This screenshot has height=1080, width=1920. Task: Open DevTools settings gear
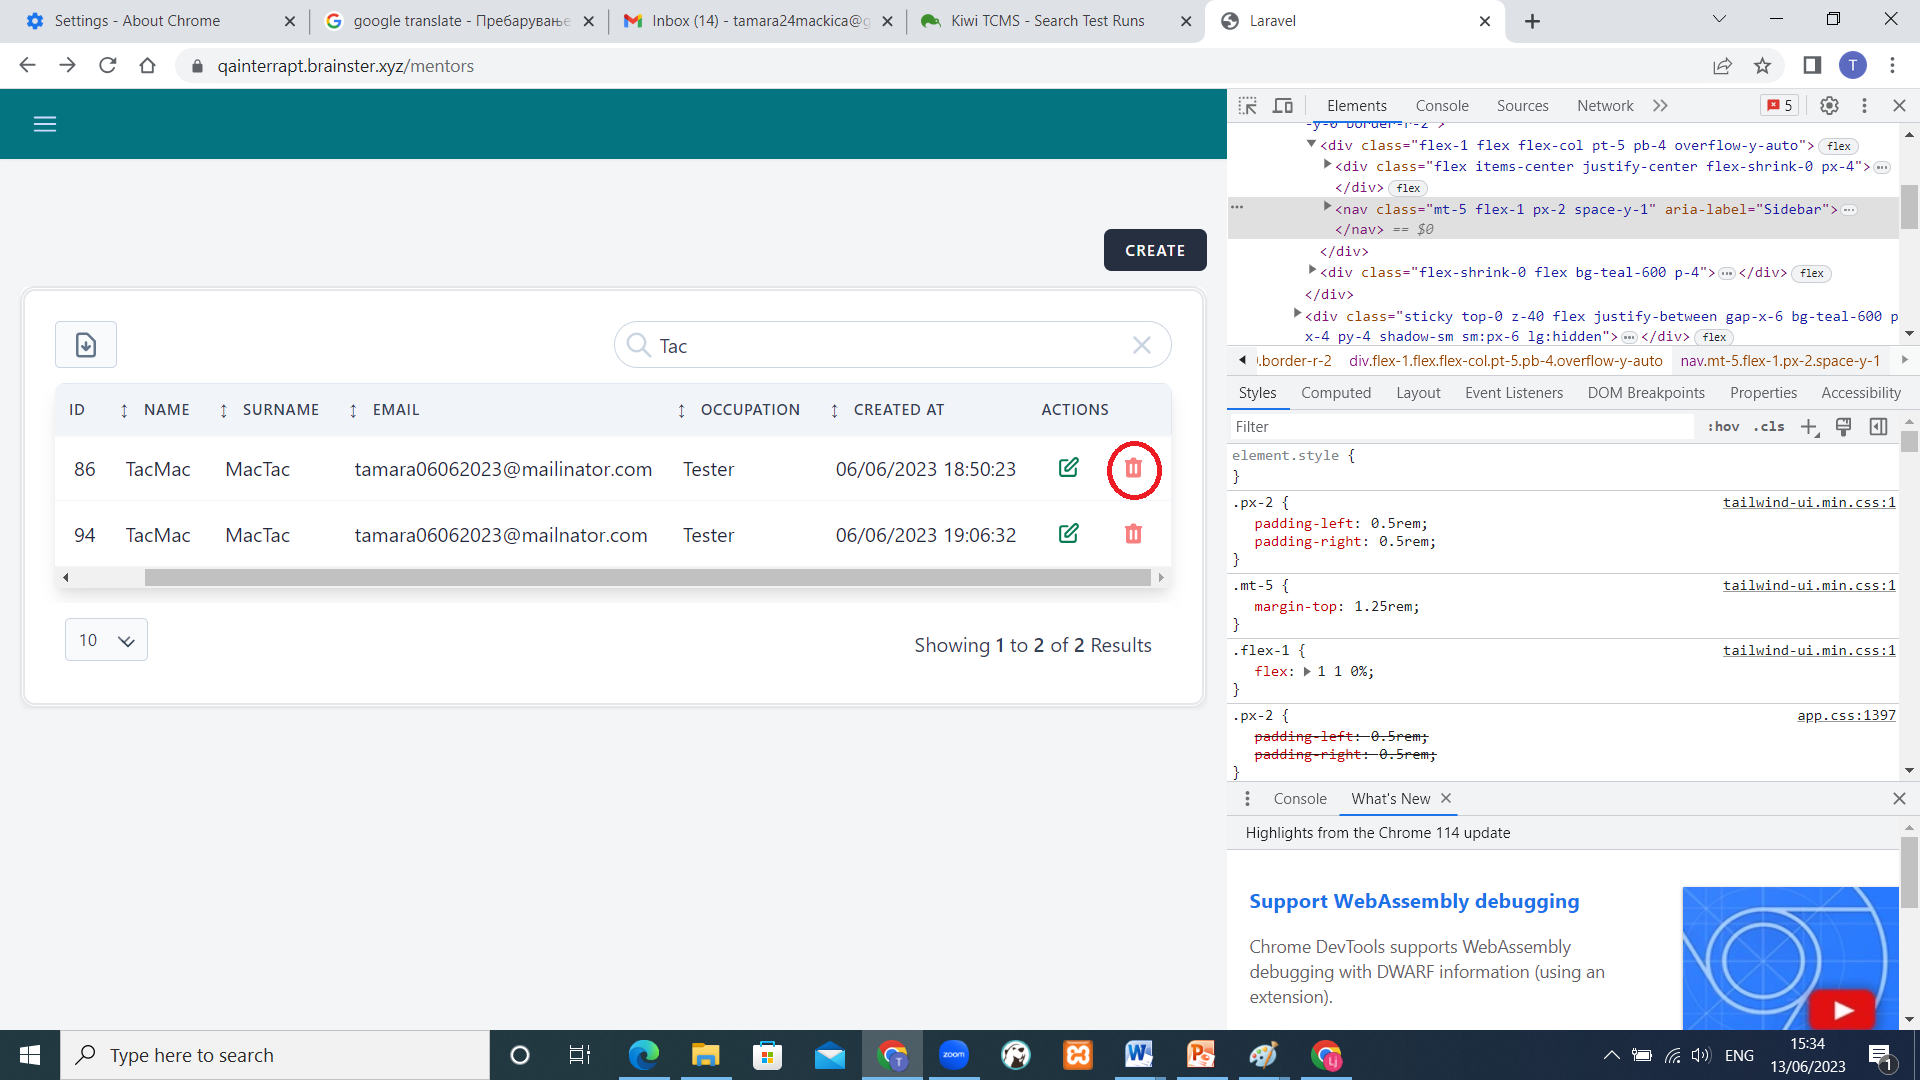tap(1829, 105)
